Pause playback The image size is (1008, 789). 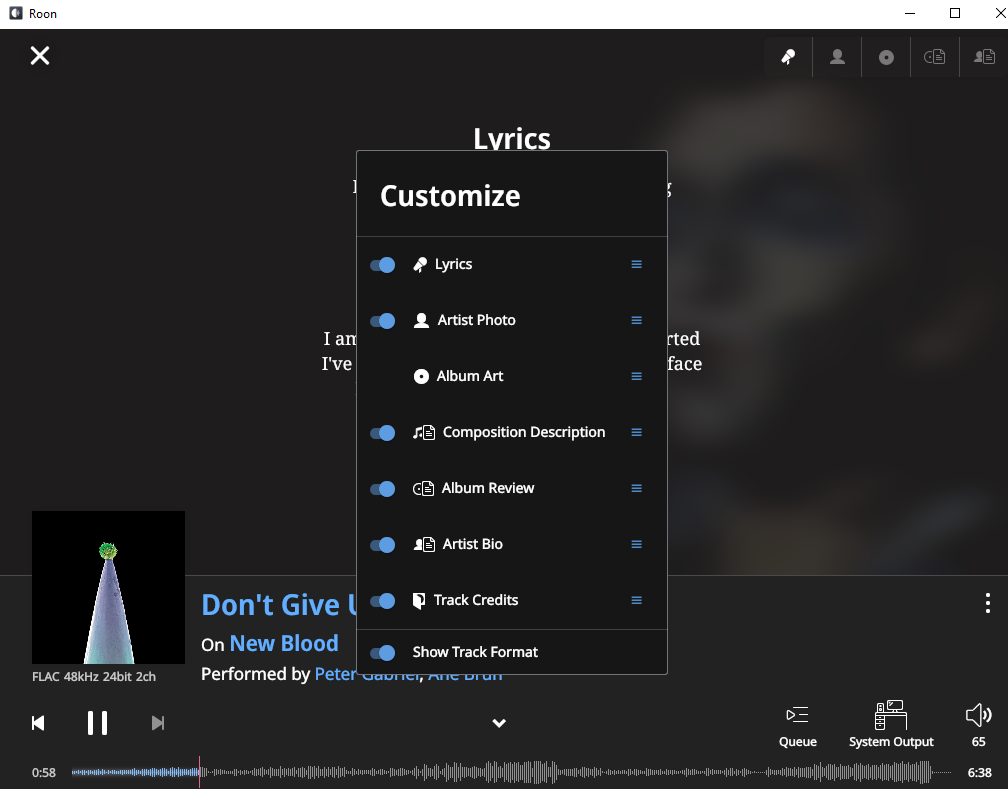point(97,723)
